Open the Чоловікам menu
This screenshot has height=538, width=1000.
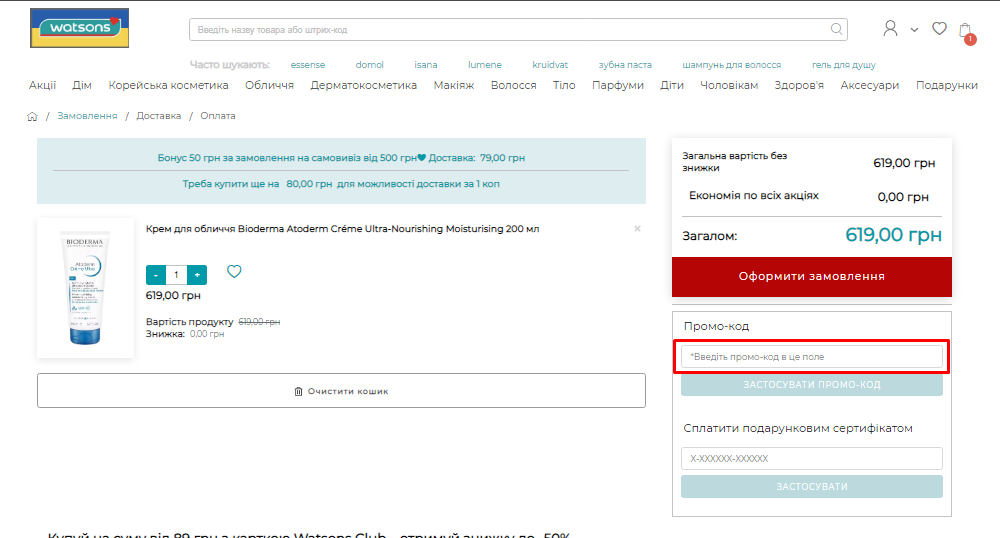(x=729, y=85)
